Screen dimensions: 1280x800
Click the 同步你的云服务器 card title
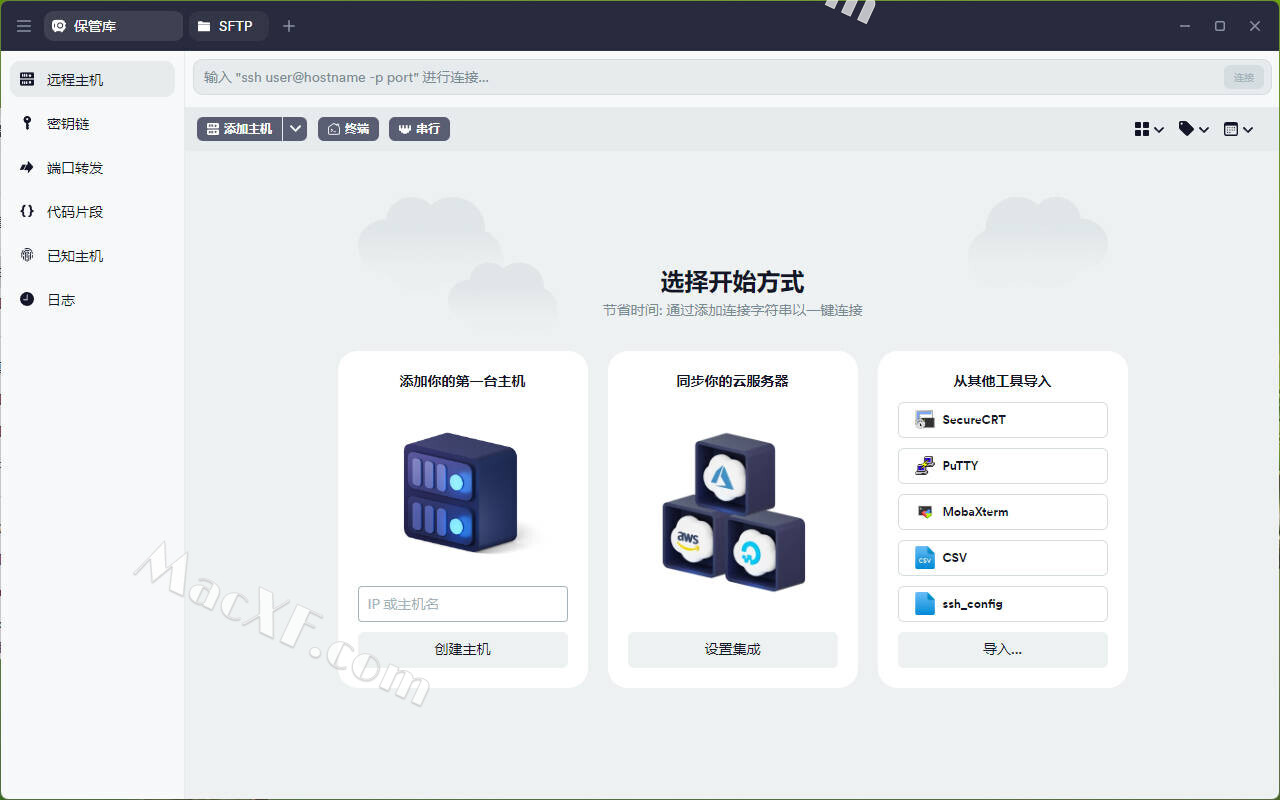click(x=733, y=381)
